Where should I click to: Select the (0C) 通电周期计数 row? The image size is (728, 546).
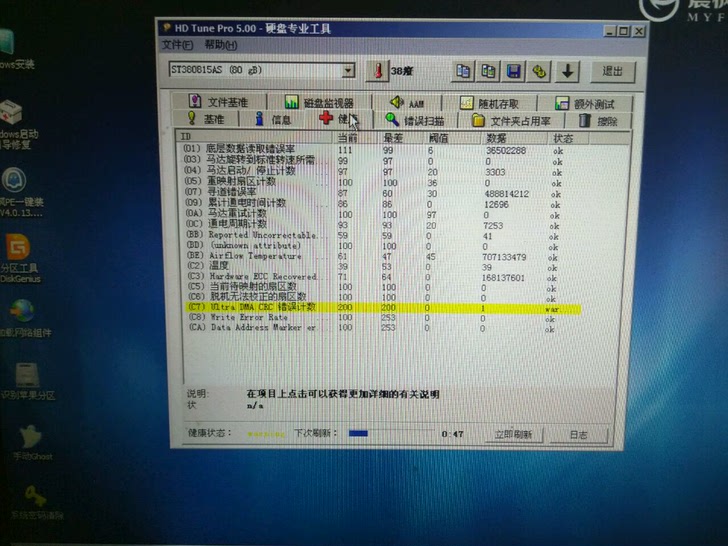[373, 225]
